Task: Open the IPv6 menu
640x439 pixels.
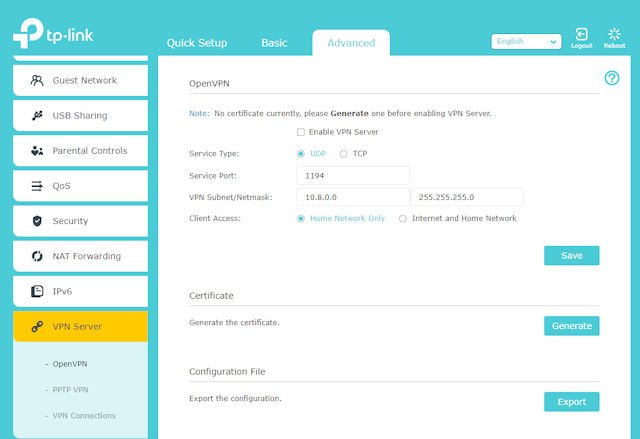Action: click(80, 291)
